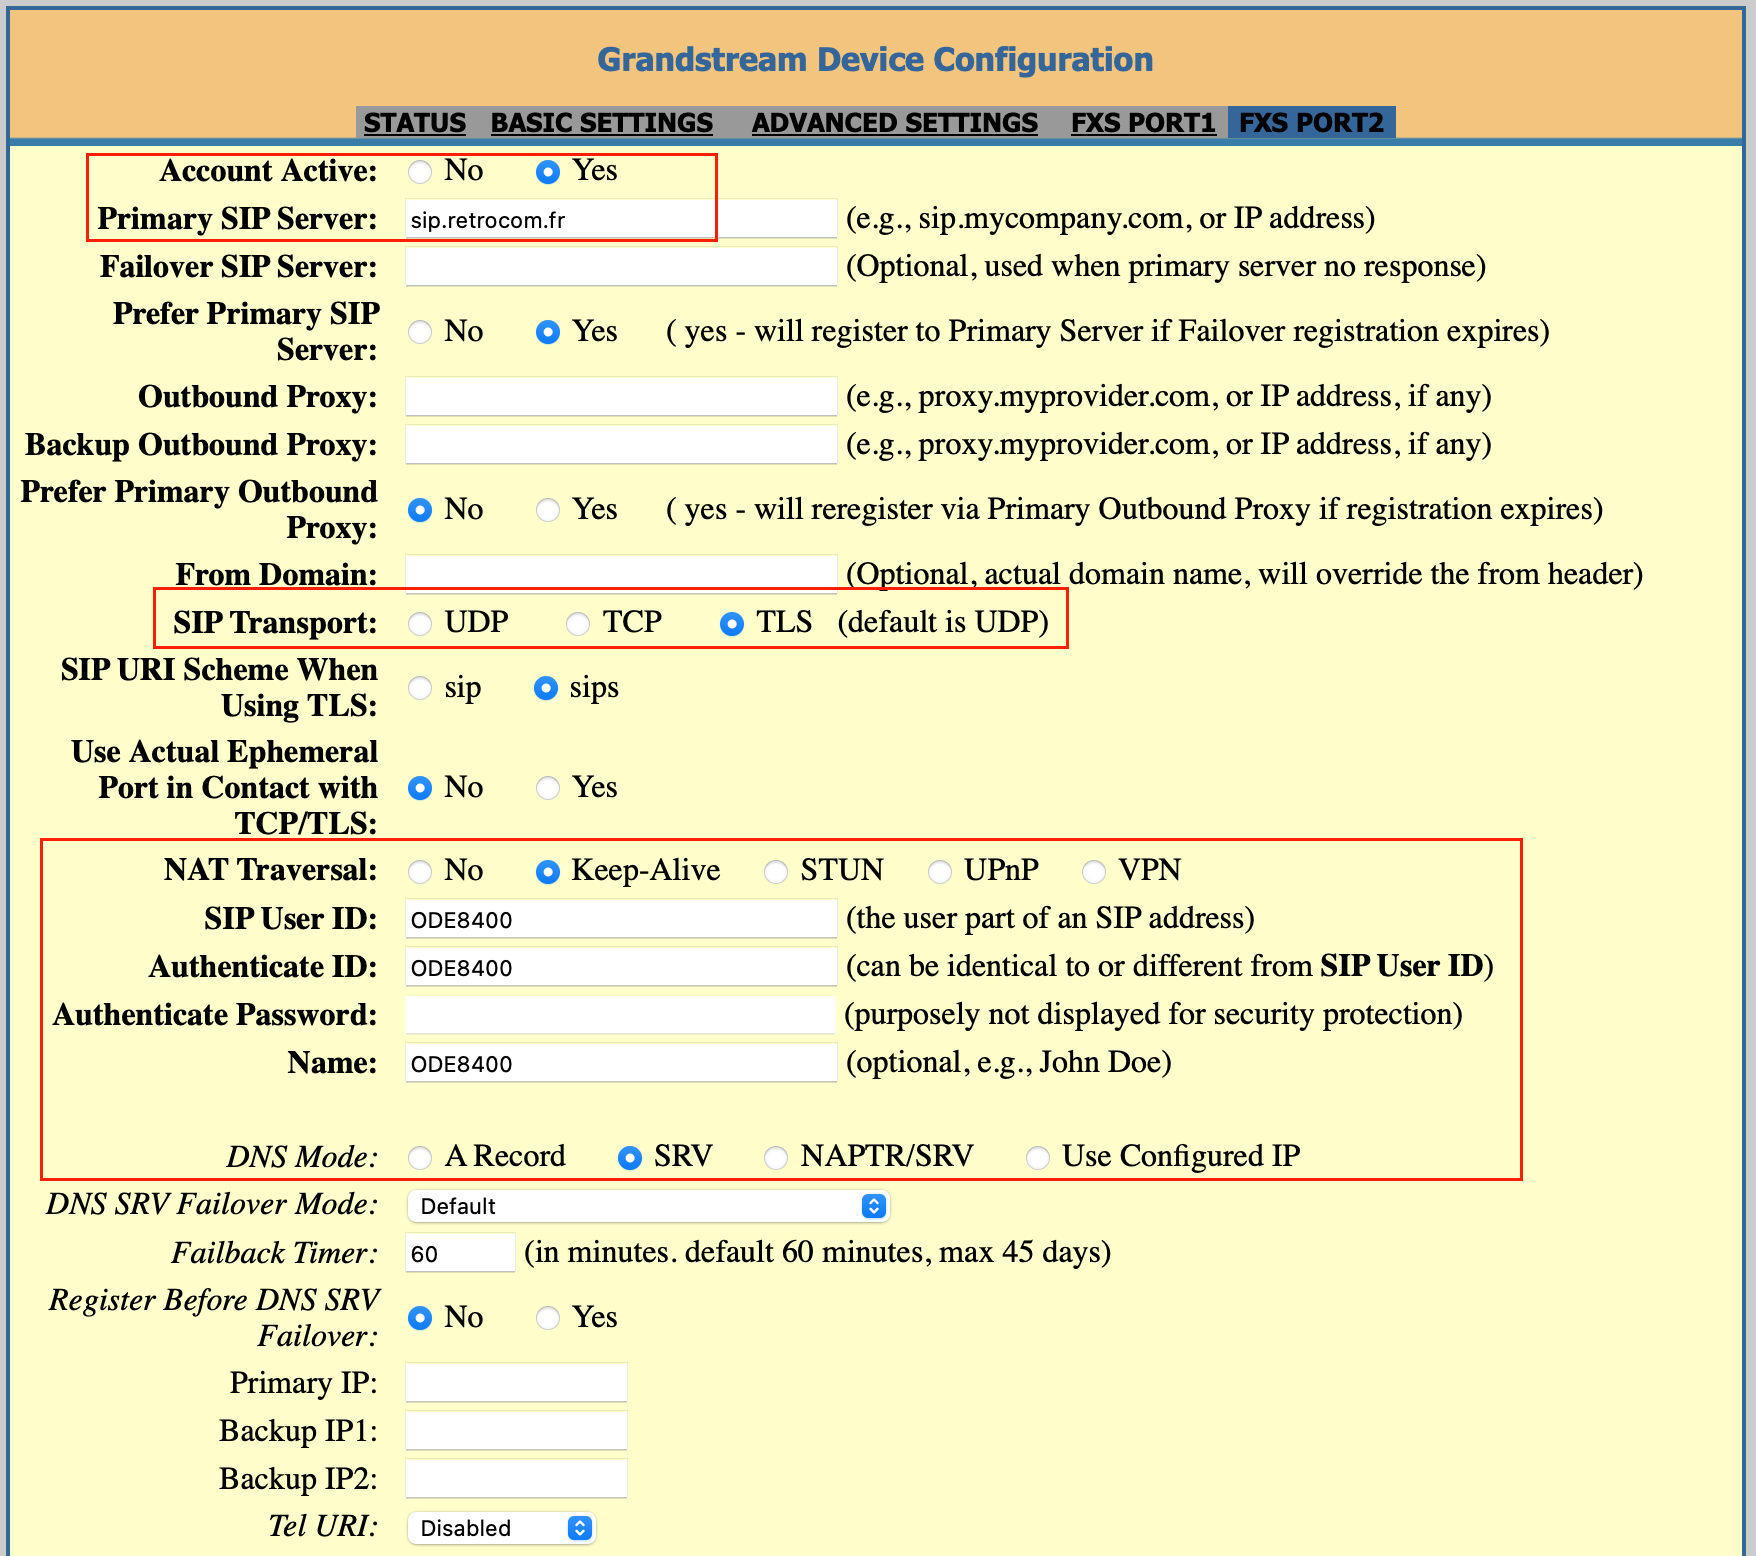This screenshot has height=1556, width=1756.
Task: Open the ADVANCED SETTINGS tab
Action: pyautogui.click(x=894, y=122)
